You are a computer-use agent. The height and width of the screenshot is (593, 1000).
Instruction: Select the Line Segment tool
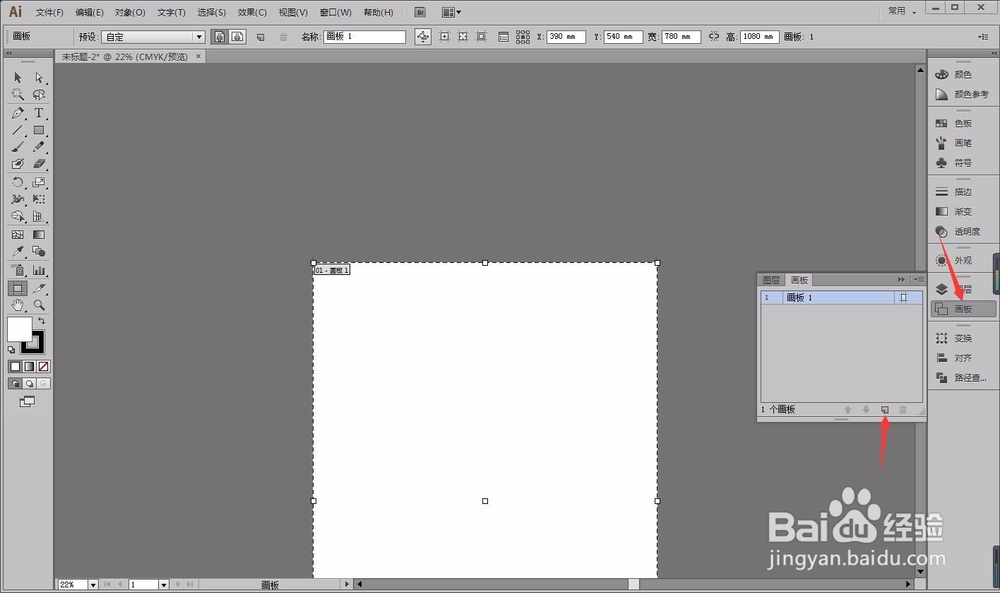[x=18, y=130]
